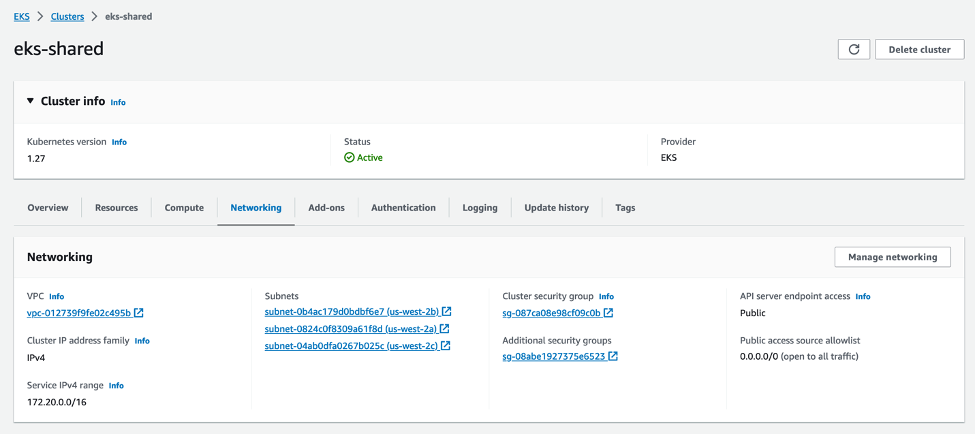This screenshot has height=435, width=977.
Task: Click Public access source allowlist label
Action: (x=800, y=341)
